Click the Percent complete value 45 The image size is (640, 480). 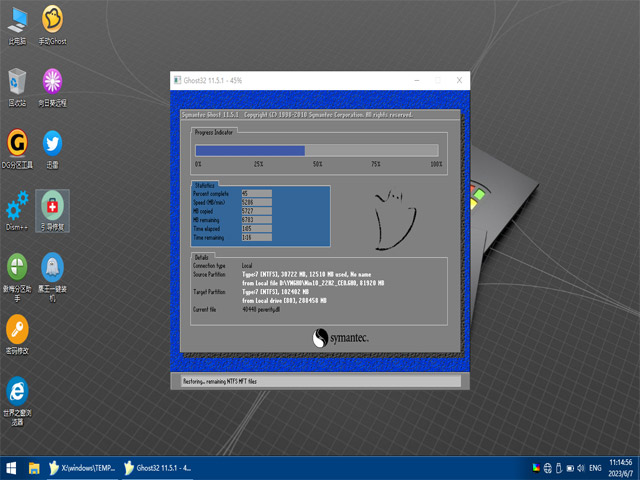click(256, 193)
